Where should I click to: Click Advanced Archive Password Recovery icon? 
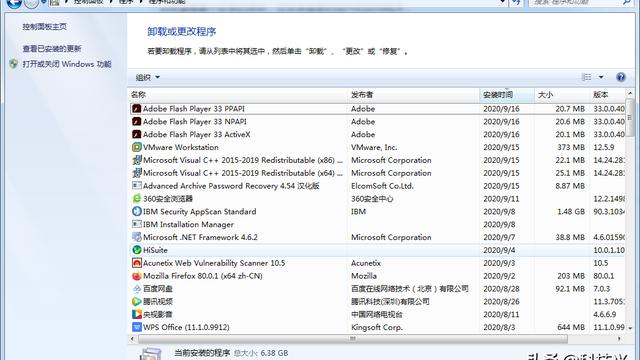[x=136, y=186]
